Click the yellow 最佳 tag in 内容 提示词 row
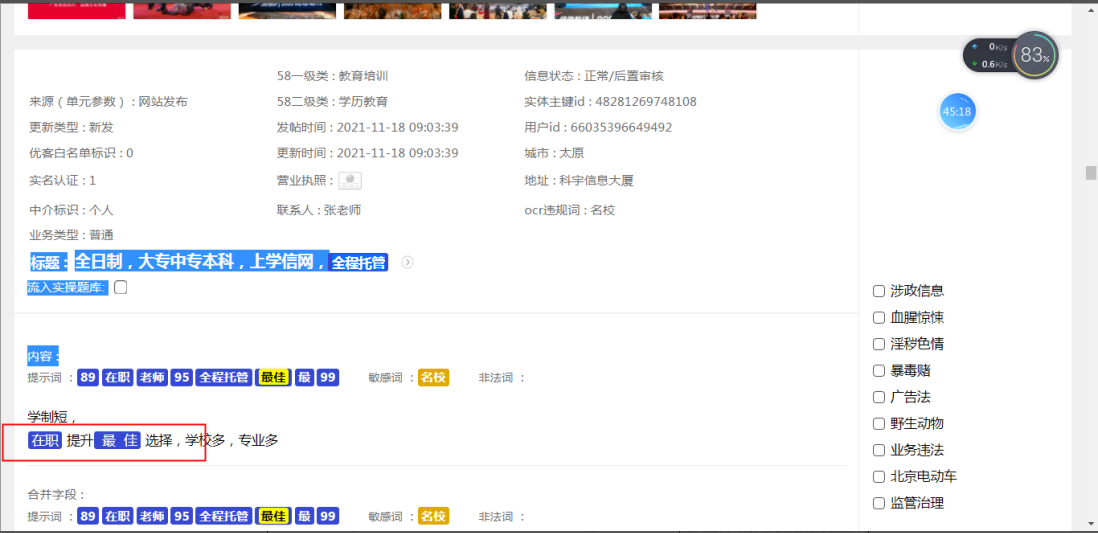 click(x=273, y=378)
